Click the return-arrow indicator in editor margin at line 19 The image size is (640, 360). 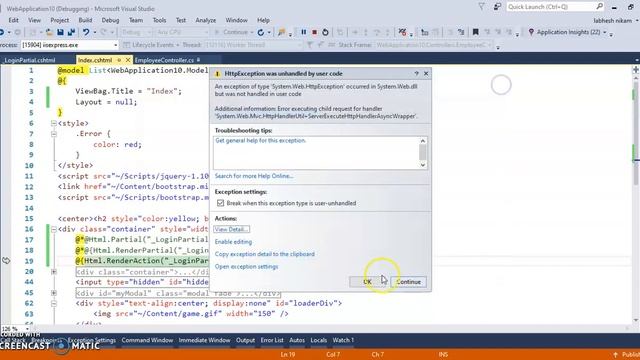tap(6, 260)
